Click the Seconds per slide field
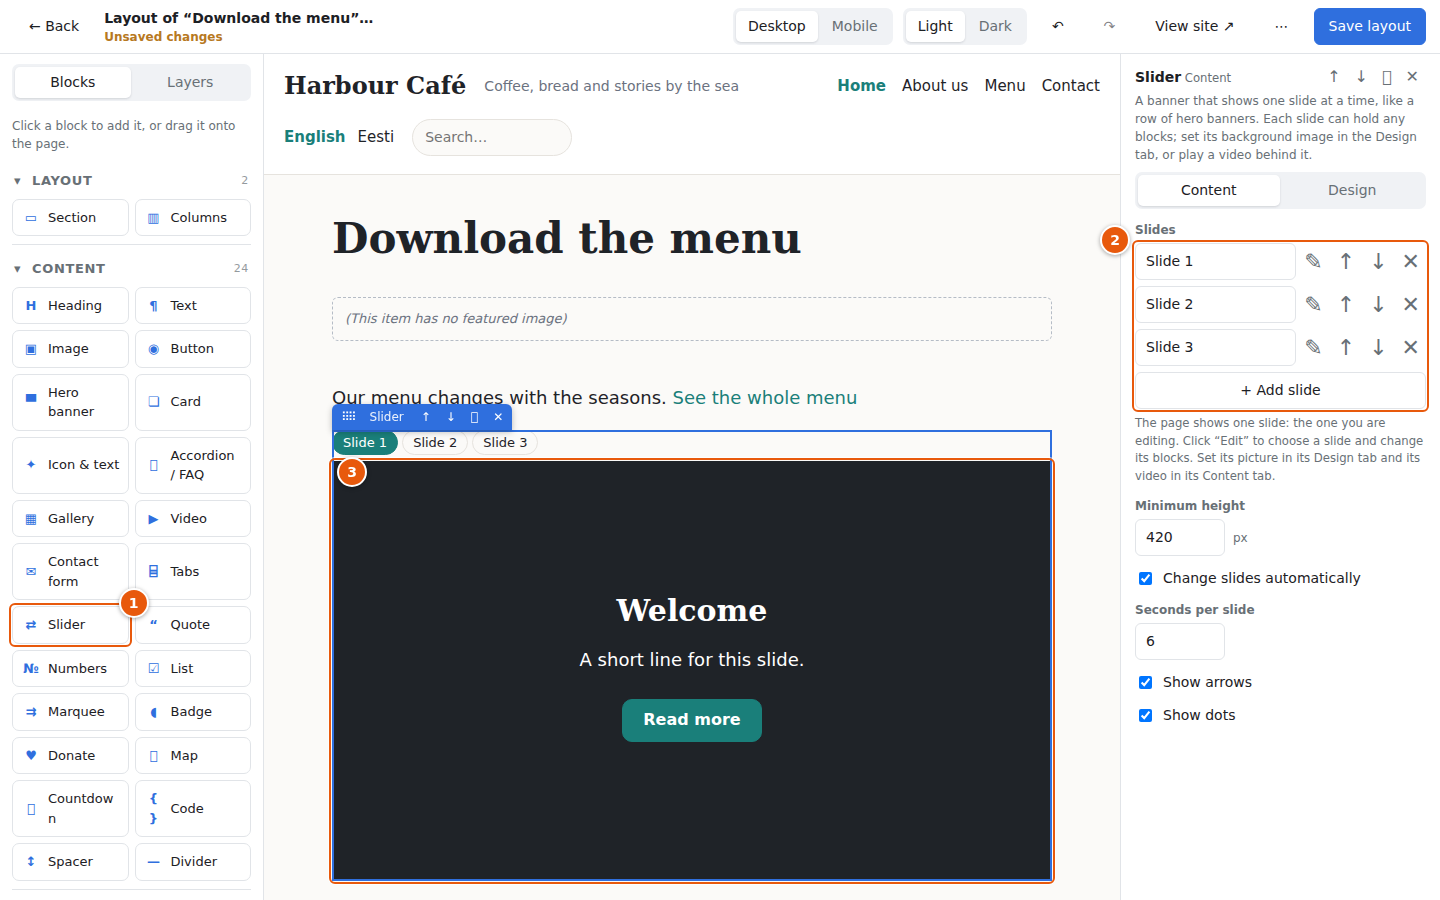Viewport: 1440px width, 900px height. (x=1180, y=641)
